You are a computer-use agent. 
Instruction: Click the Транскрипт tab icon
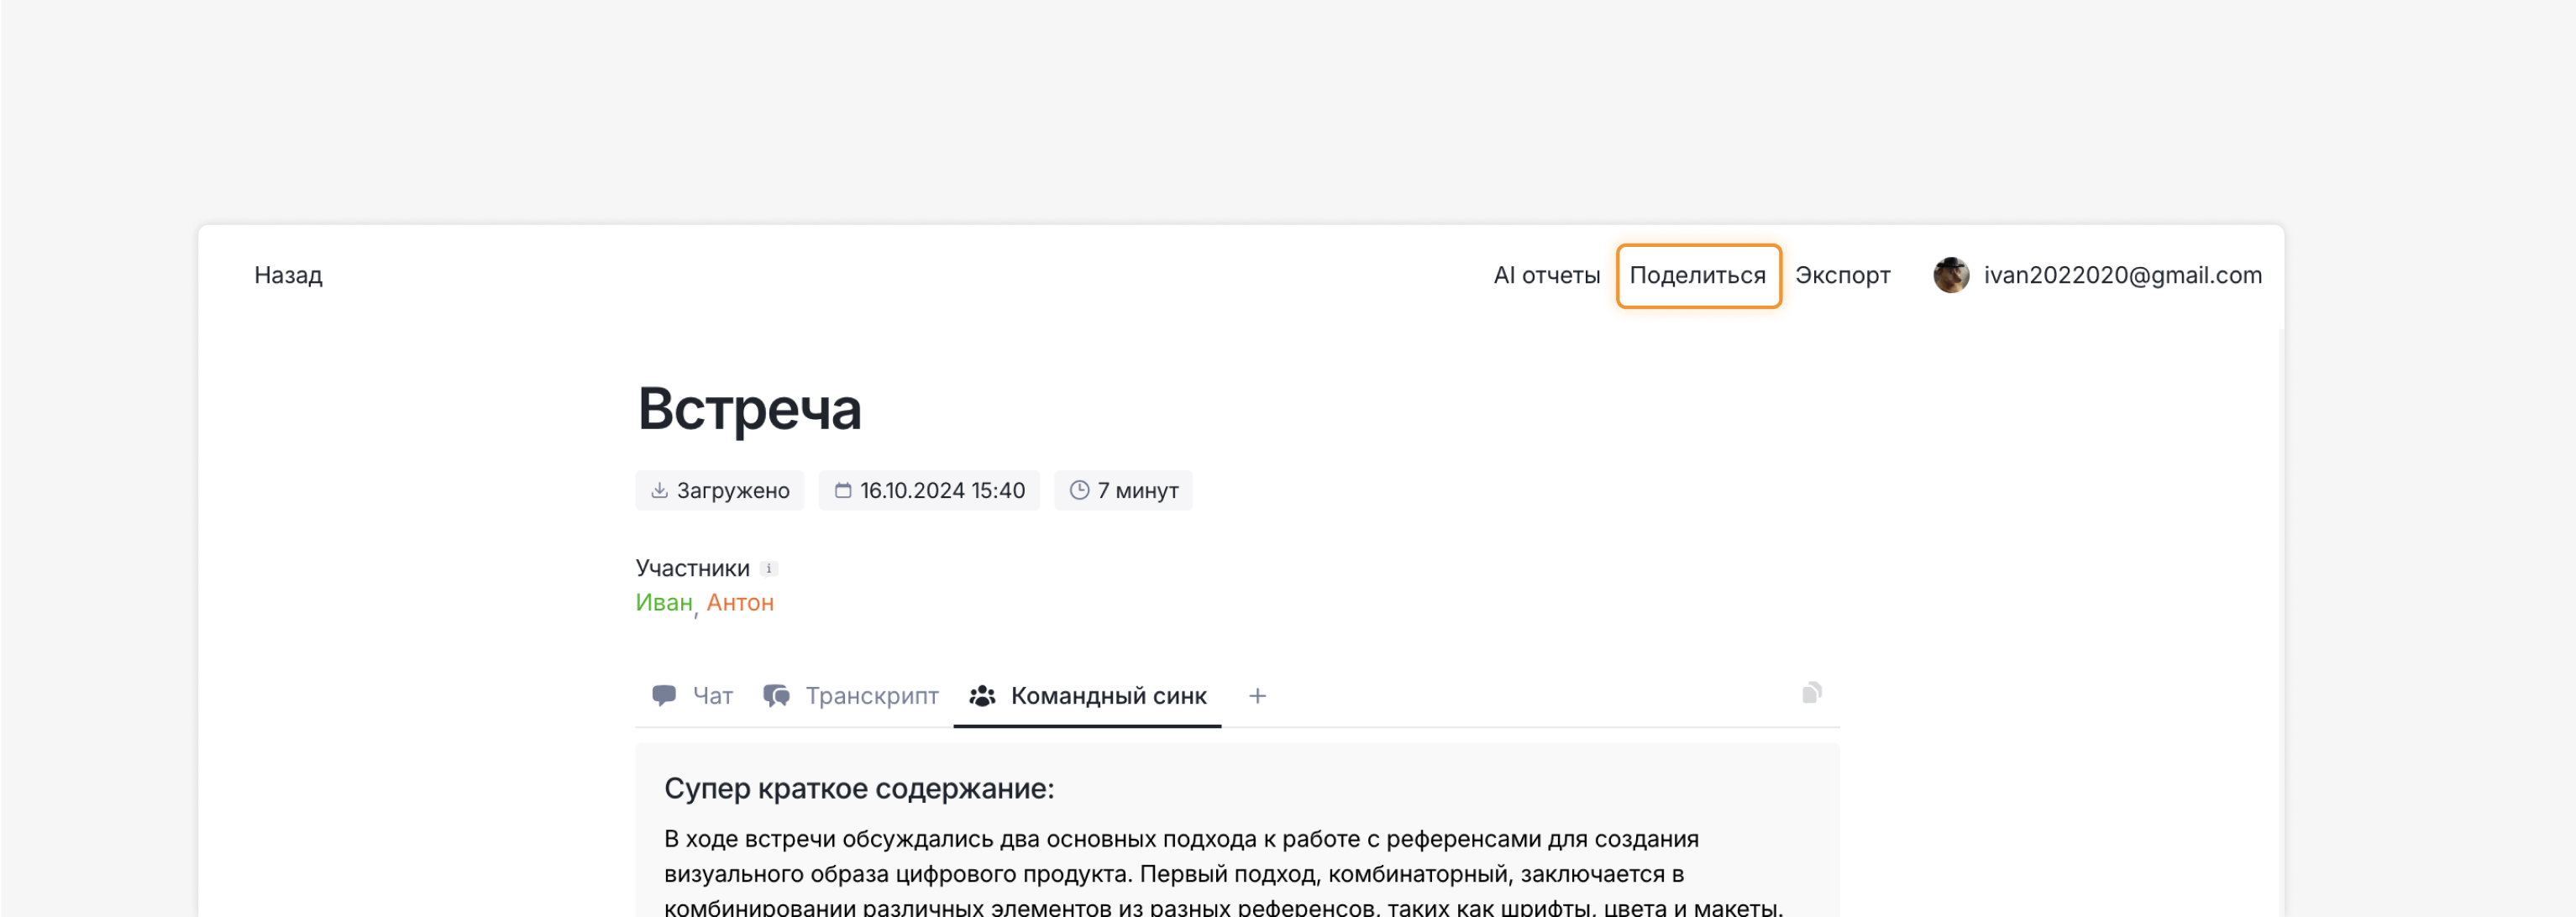click(x=776, y=696)
